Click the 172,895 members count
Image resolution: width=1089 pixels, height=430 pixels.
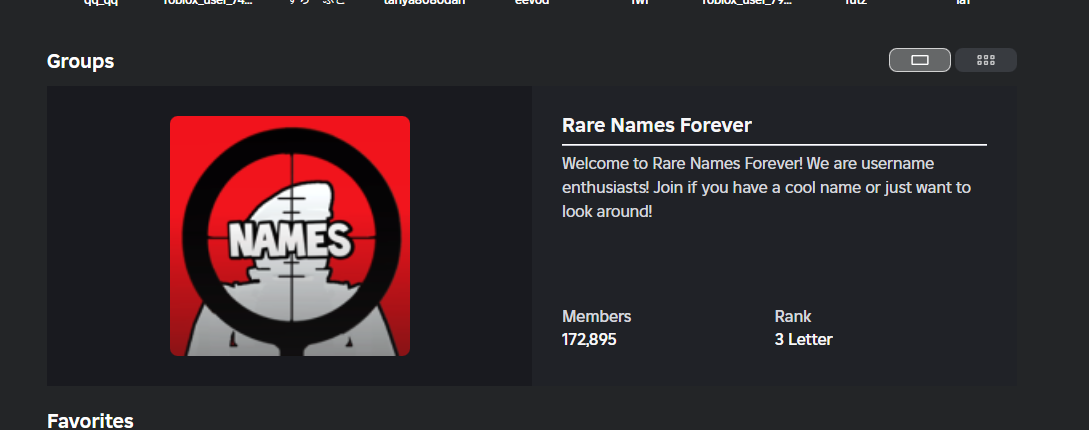tap(589, 340)
